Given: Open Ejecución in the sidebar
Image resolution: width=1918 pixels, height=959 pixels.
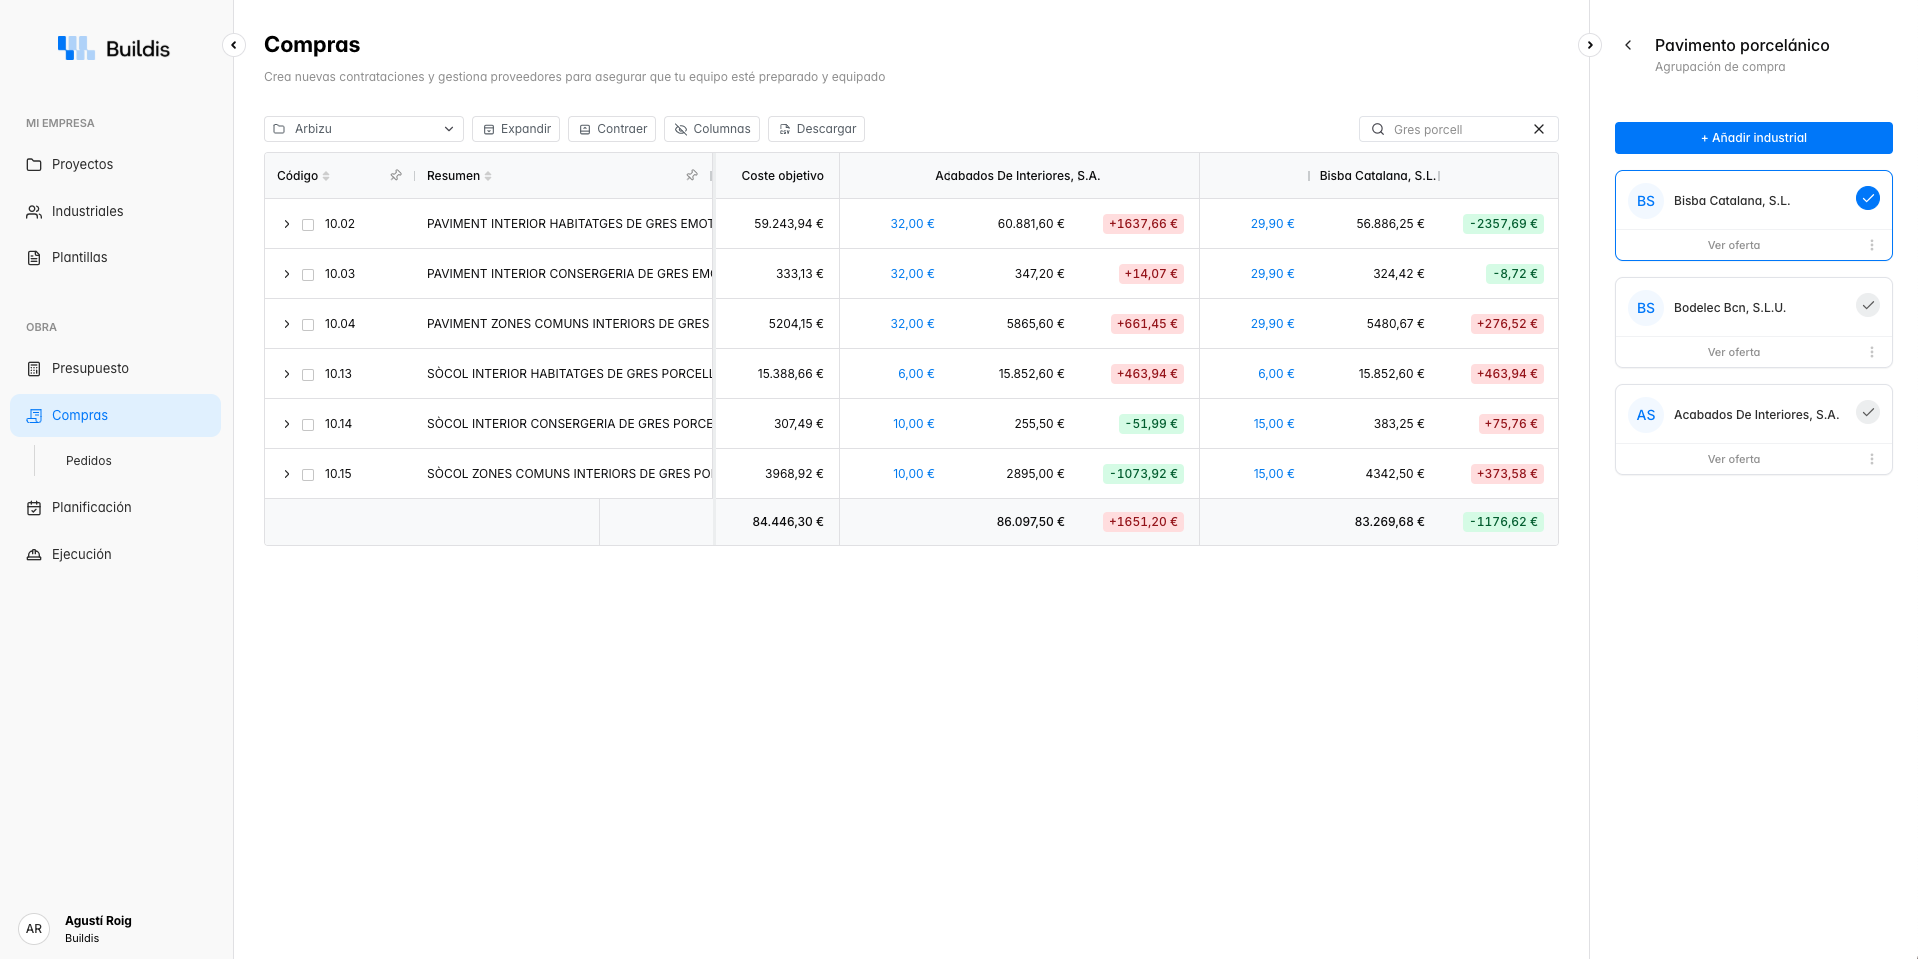Looking at the screenshot, I should (115, 555).
